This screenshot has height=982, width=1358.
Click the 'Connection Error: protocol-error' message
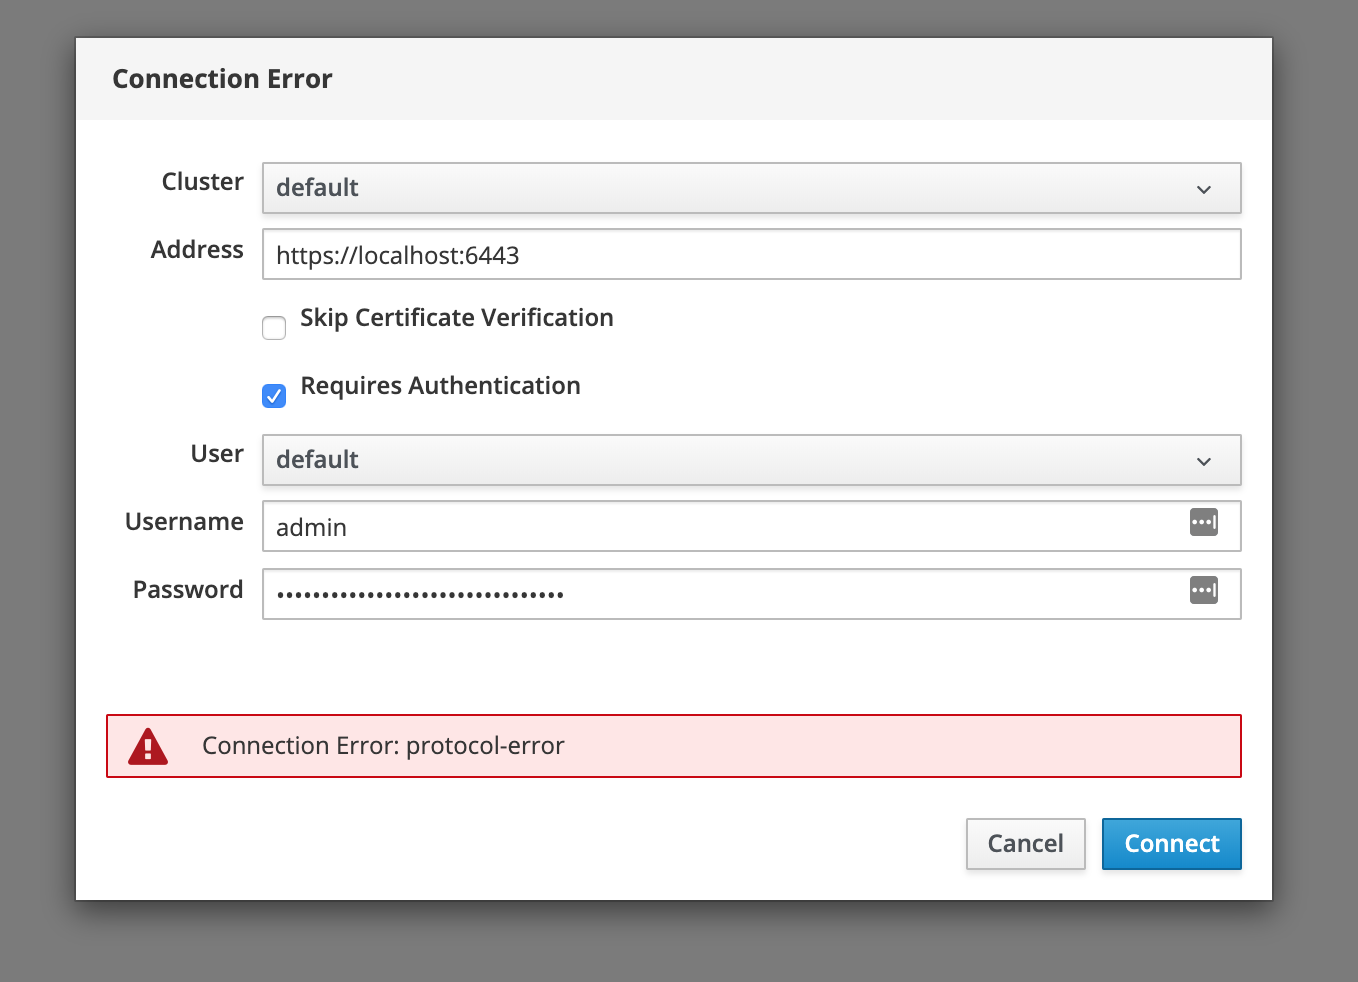coord(384,746)
